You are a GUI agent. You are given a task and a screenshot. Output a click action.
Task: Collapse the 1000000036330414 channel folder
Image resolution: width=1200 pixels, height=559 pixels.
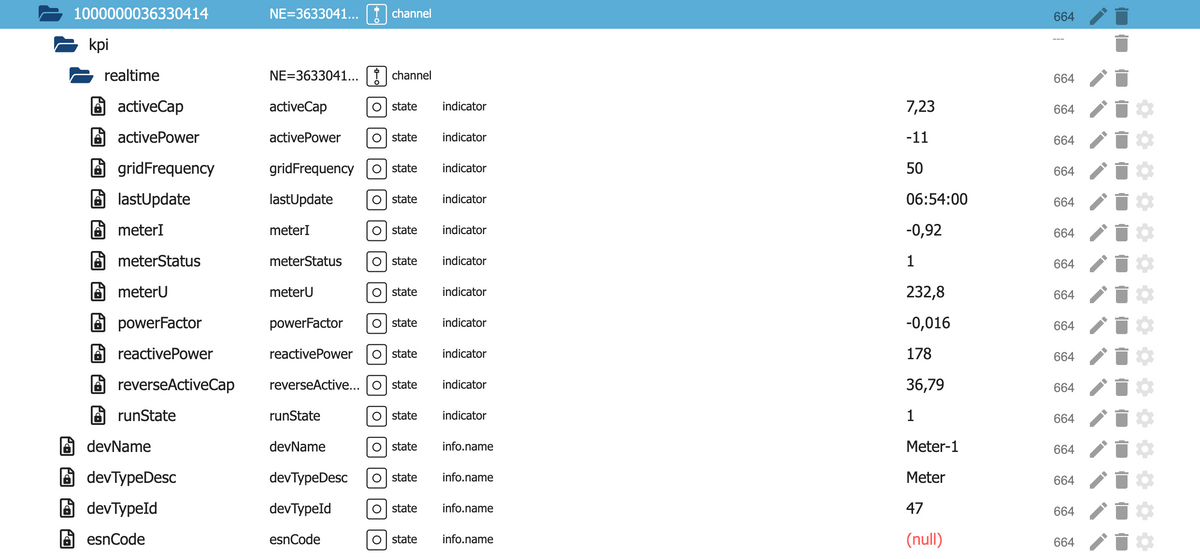[49, 15]
